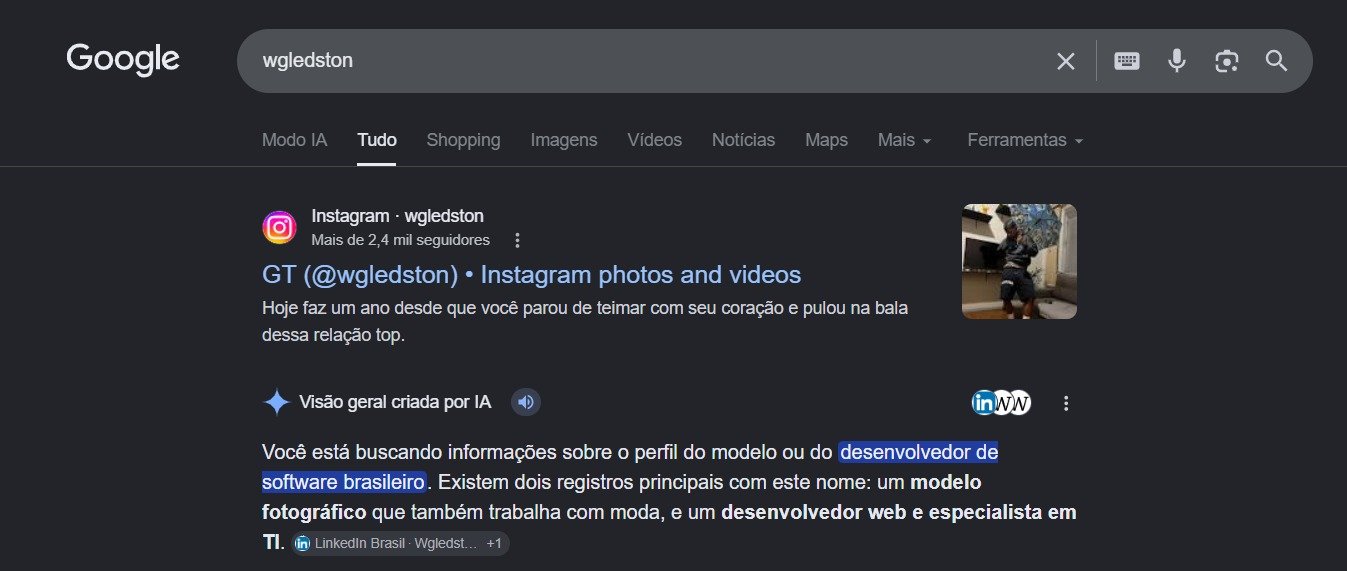Viewport: 1347px width, 571px height.
Task: Open 'GT (@wgledston) • Instagram photos and videos' link
Action: [531, 274]
